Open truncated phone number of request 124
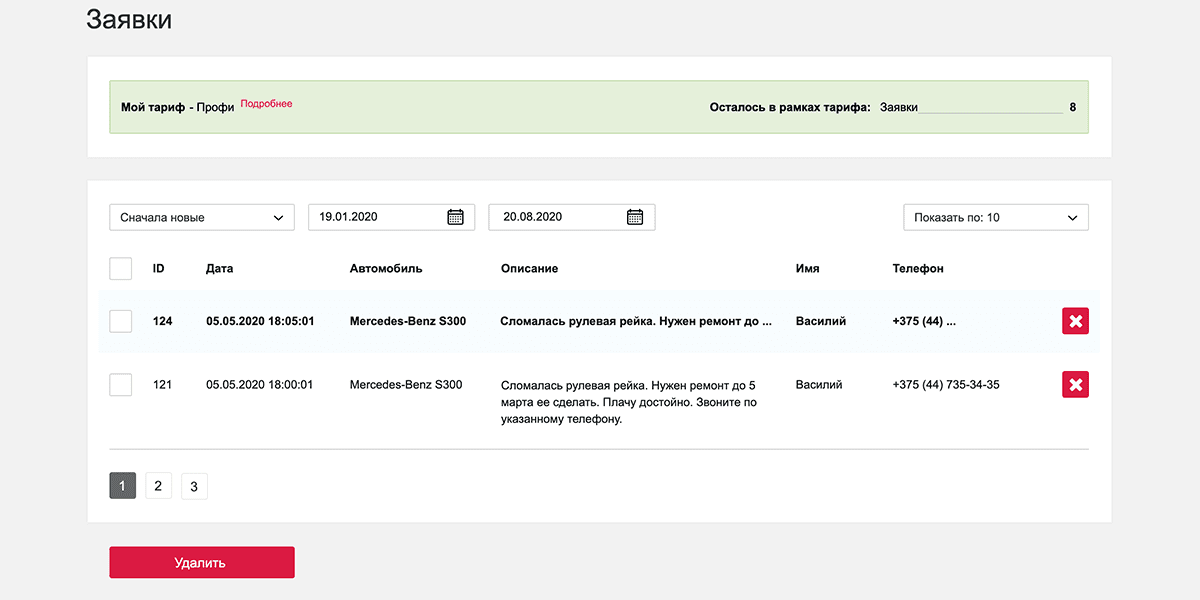This screenshot has width=1200, height=600. click(x=924, y=321)
